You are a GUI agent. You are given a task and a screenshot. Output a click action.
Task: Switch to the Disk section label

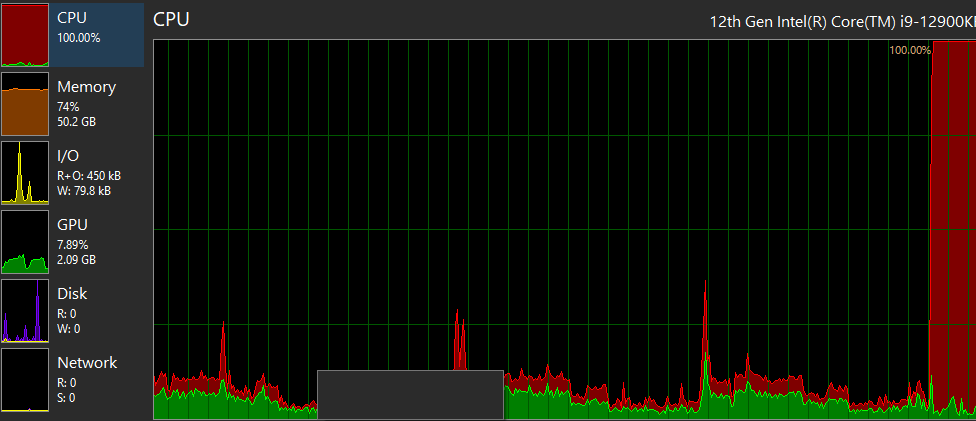point(72,294)
